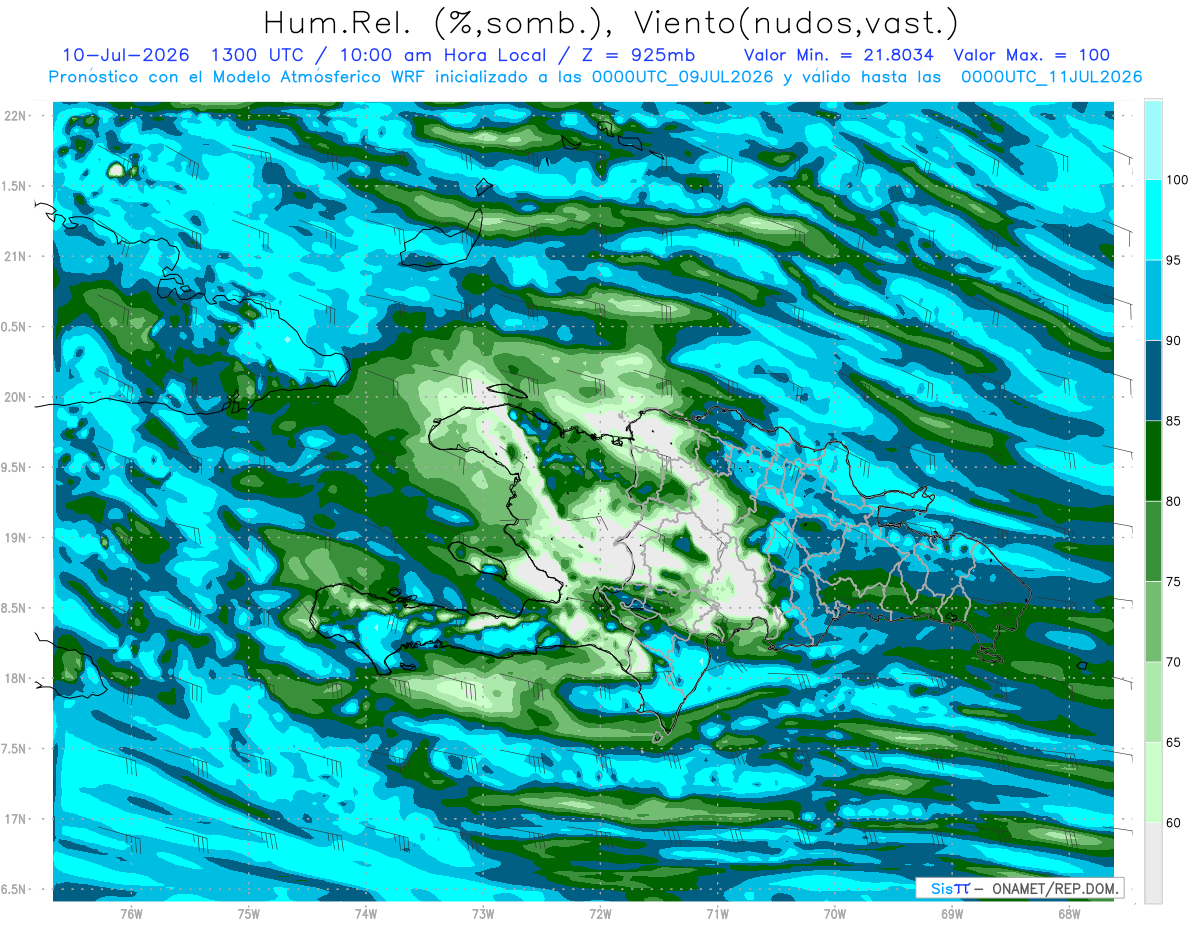Click the 21N latitude label

pyautogui.click(x=17, y=256)
